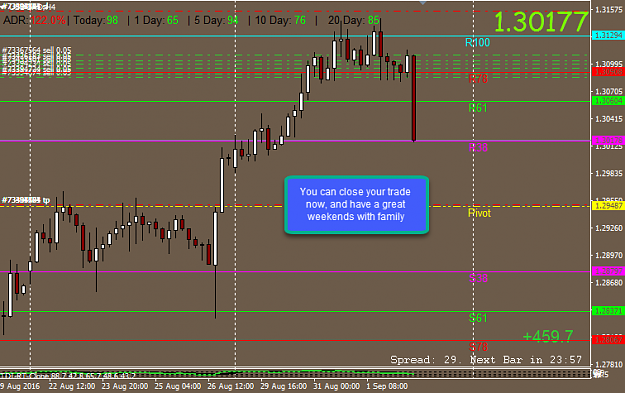Click the cyan 1.31294 price tag
The width and height of the screenshot is (625, 393).
608,35
